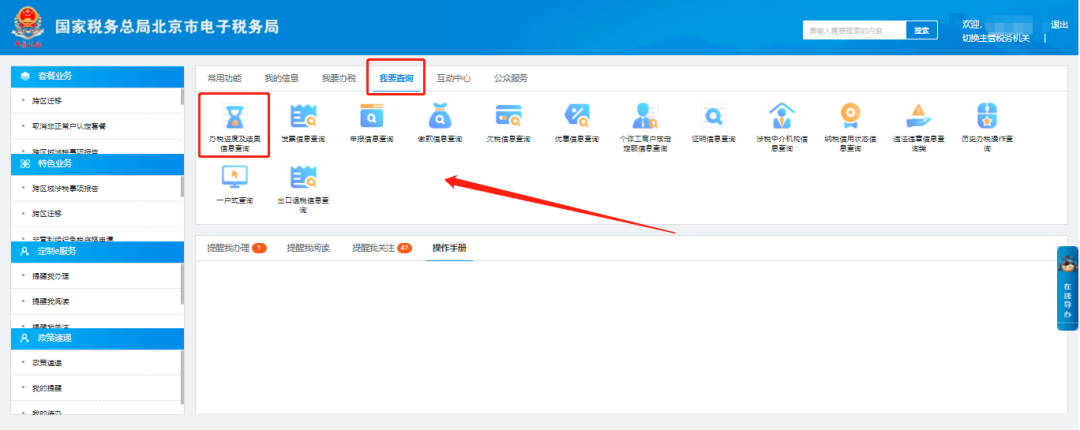Open 涉税中介机构信息查询 icon
Viewport: 1080px width, 430px height.
(x=782, y=116)
